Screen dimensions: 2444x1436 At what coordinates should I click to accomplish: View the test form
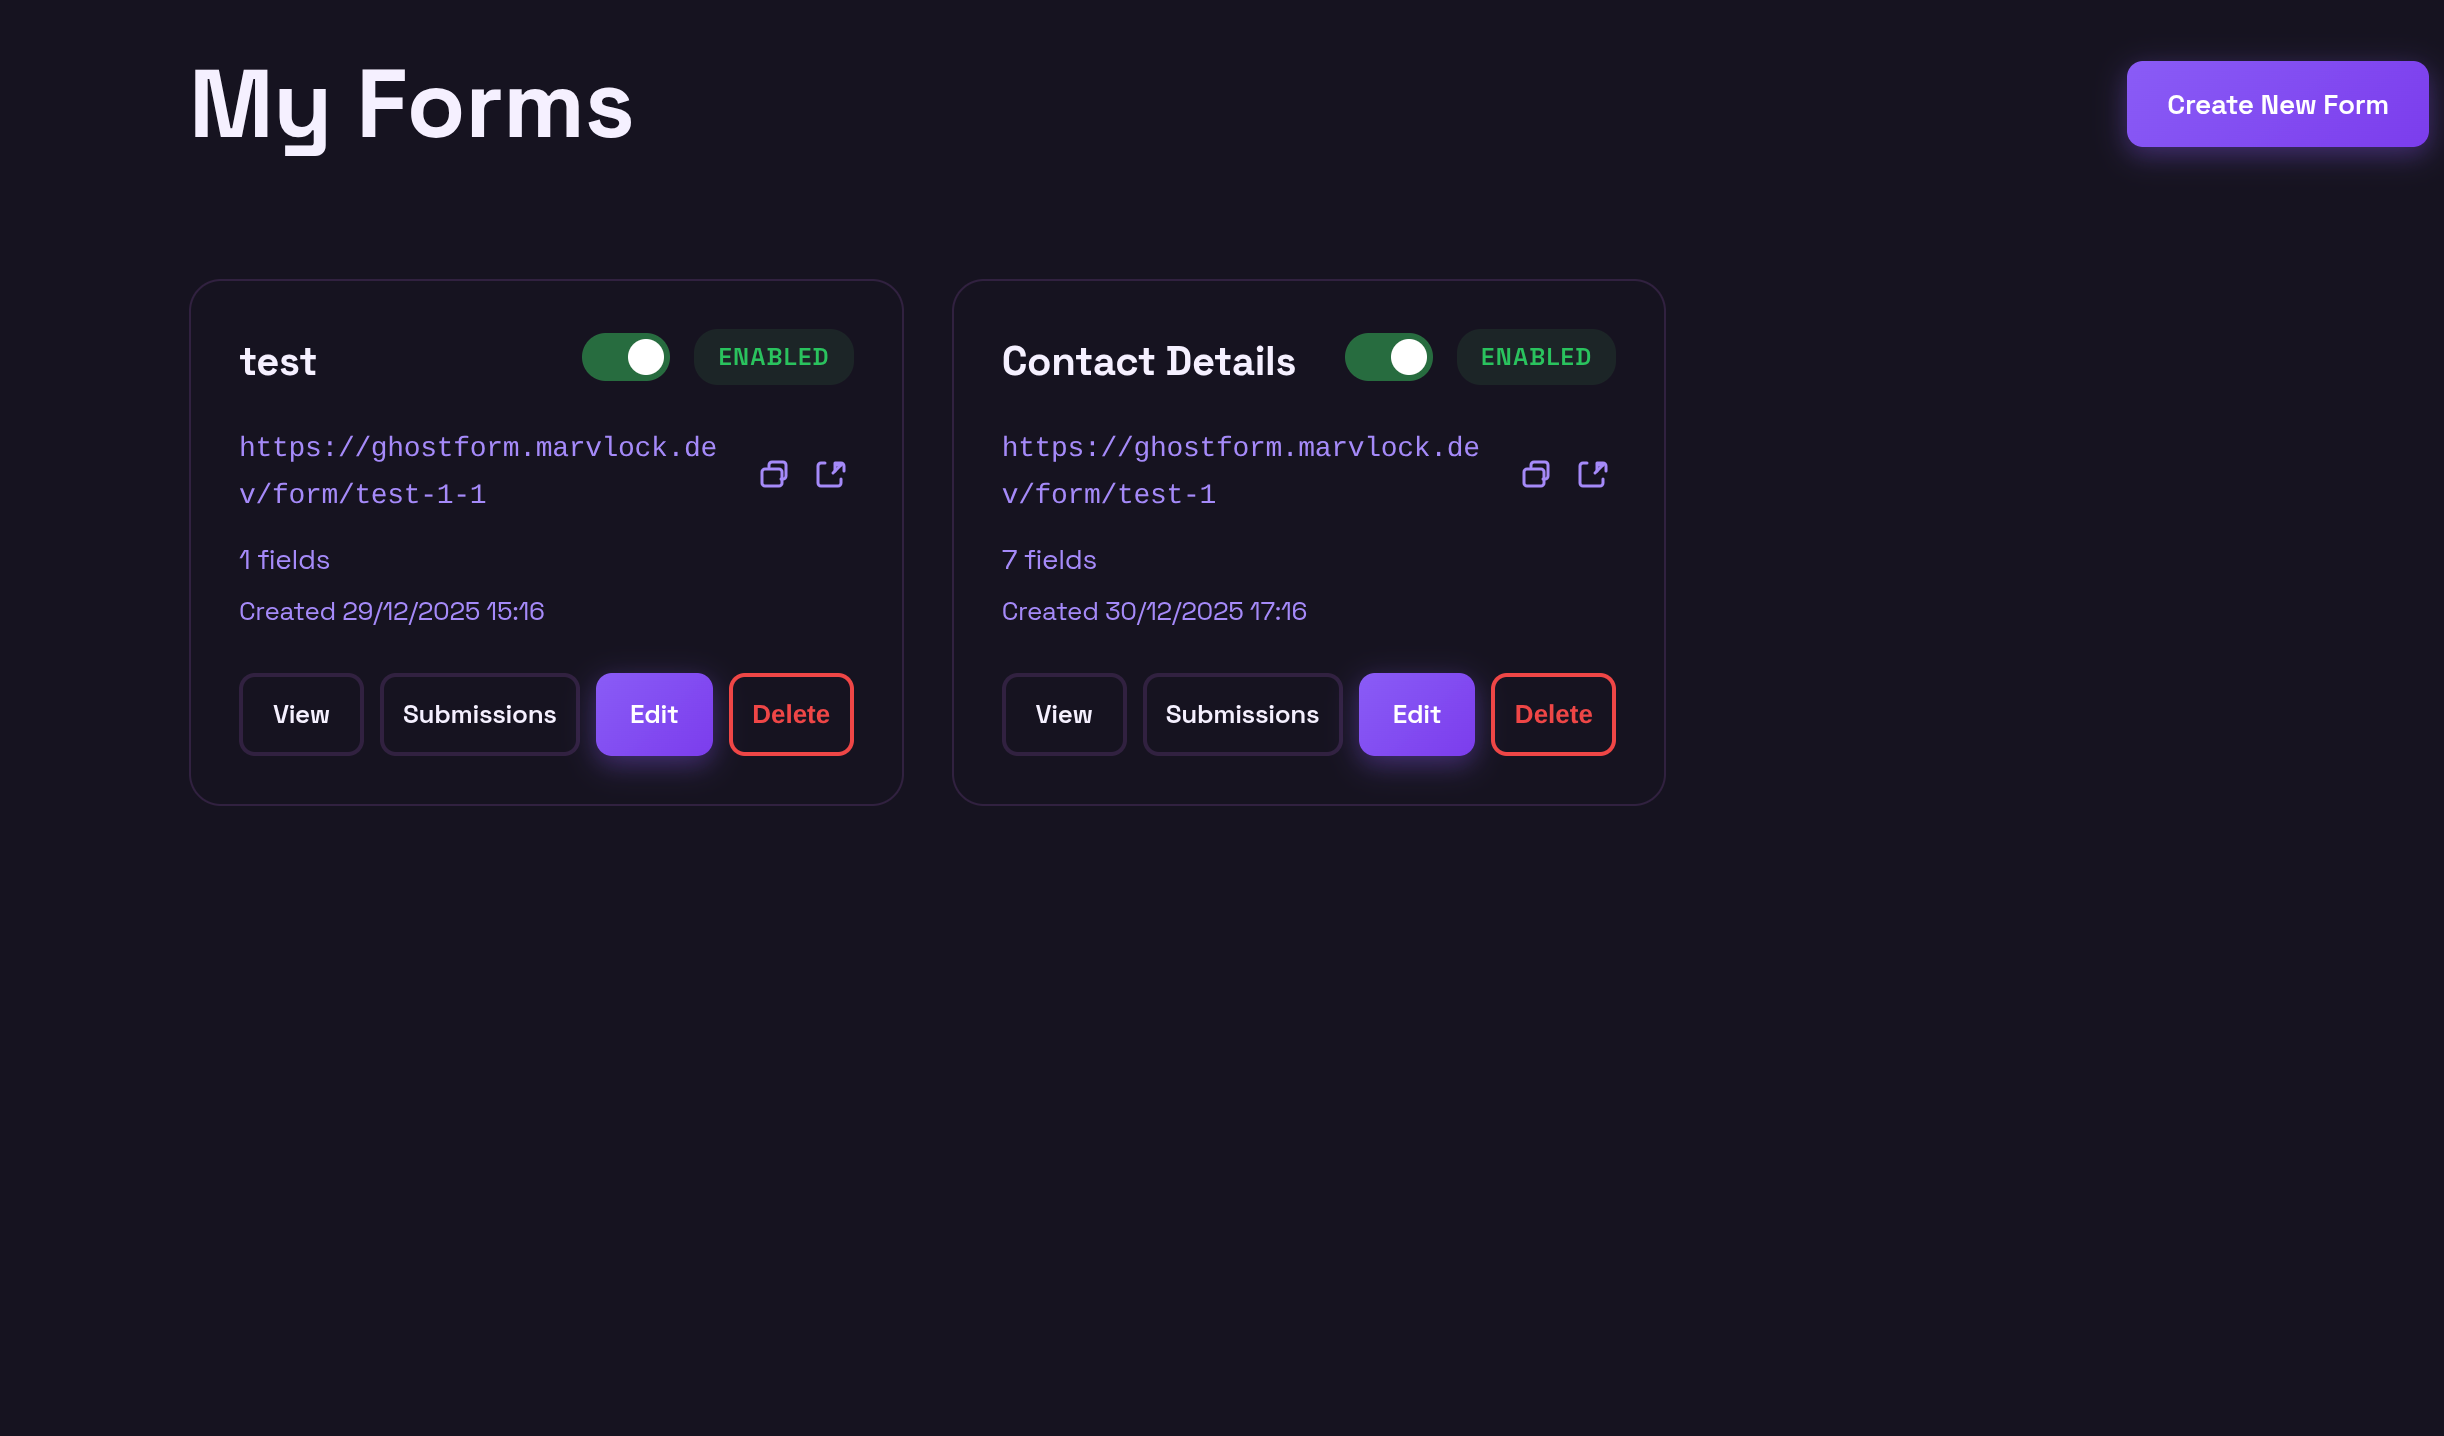pyautogui.click(x=301, y=714)
